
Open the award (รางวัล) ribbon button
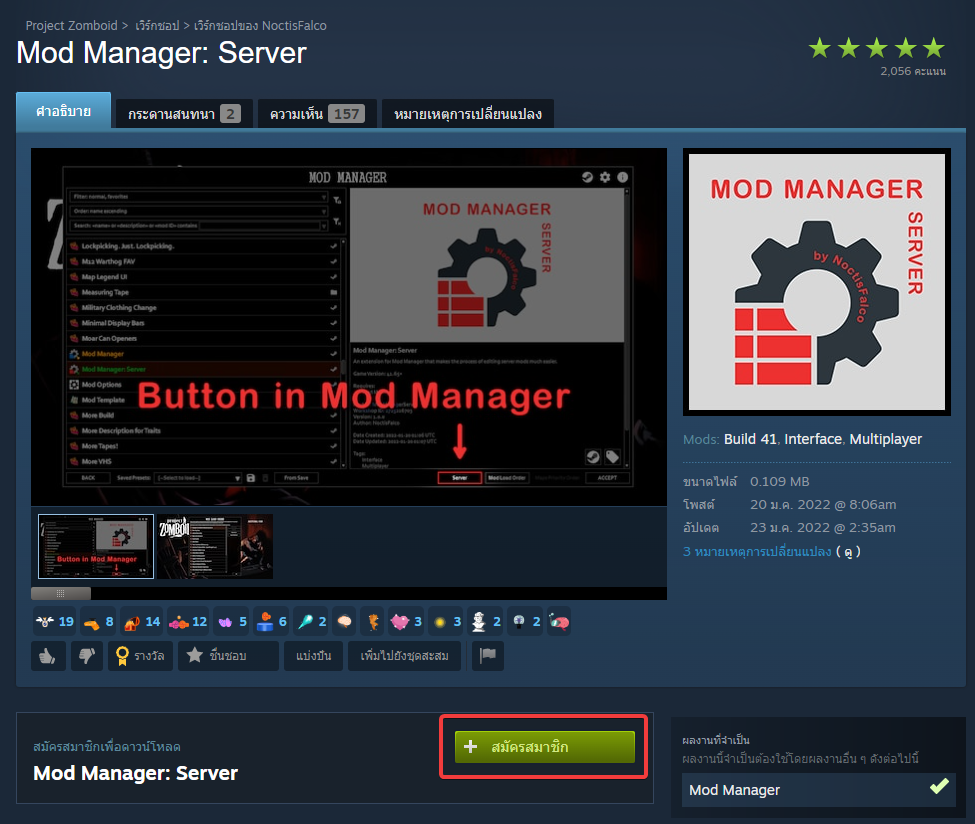pyautogui.click(x=141, y=655)
